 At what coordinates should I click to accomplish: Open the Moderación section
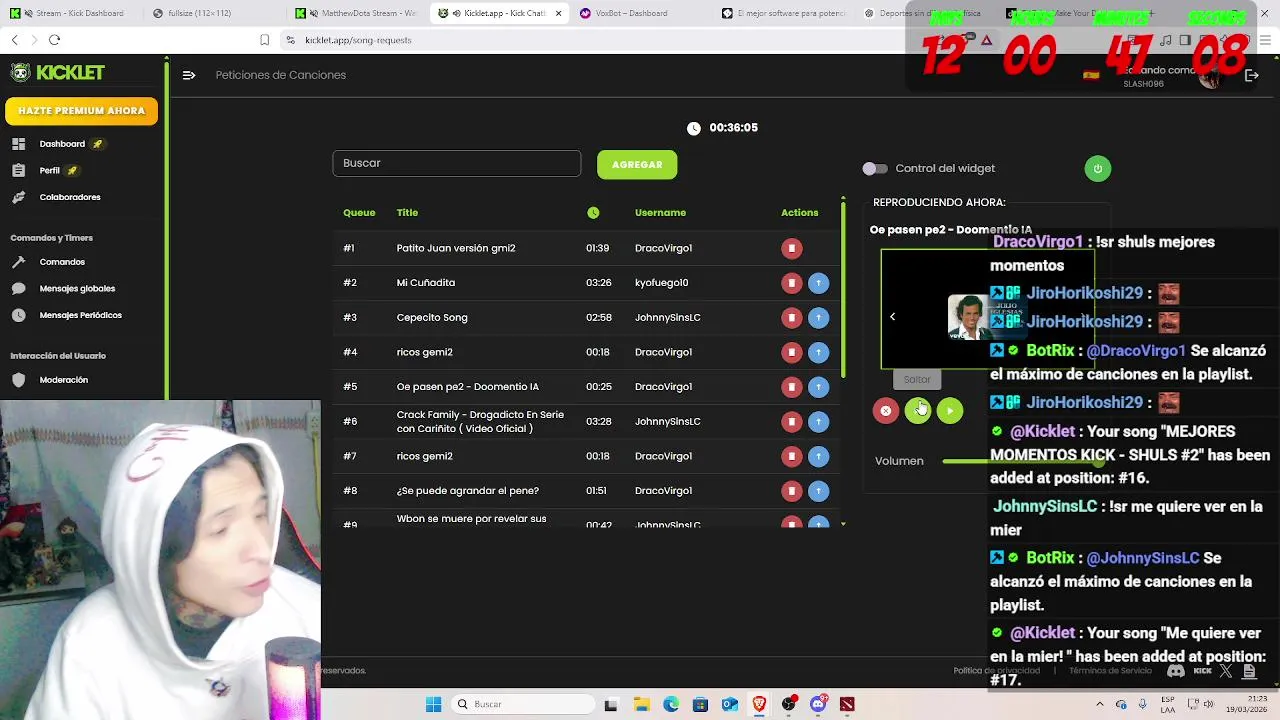pyautogui.click(x=63, y=380)
